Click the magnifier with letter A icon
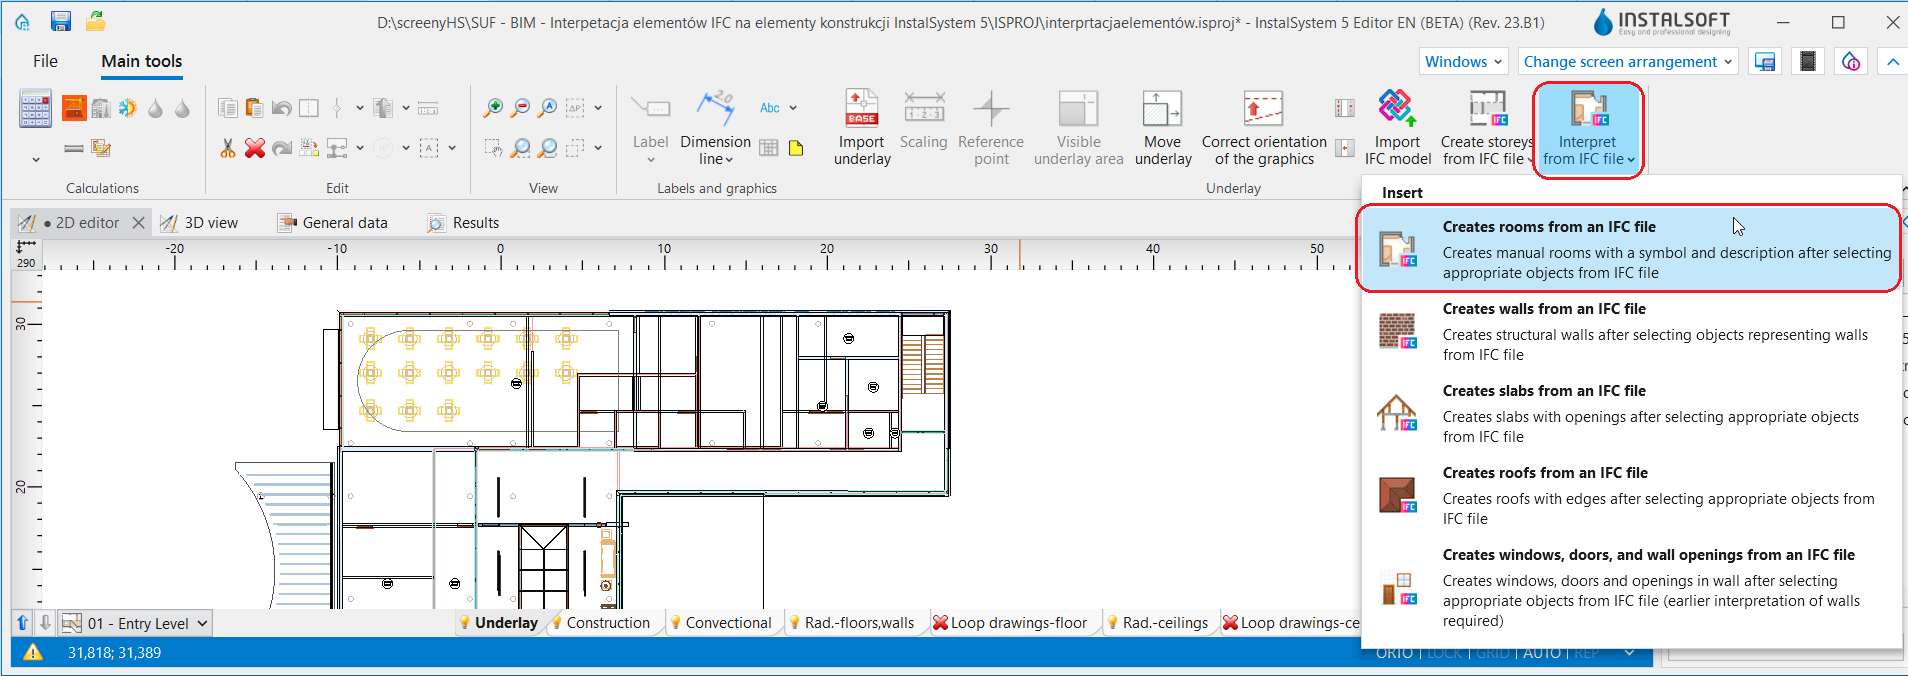 (x=547, y=108)
